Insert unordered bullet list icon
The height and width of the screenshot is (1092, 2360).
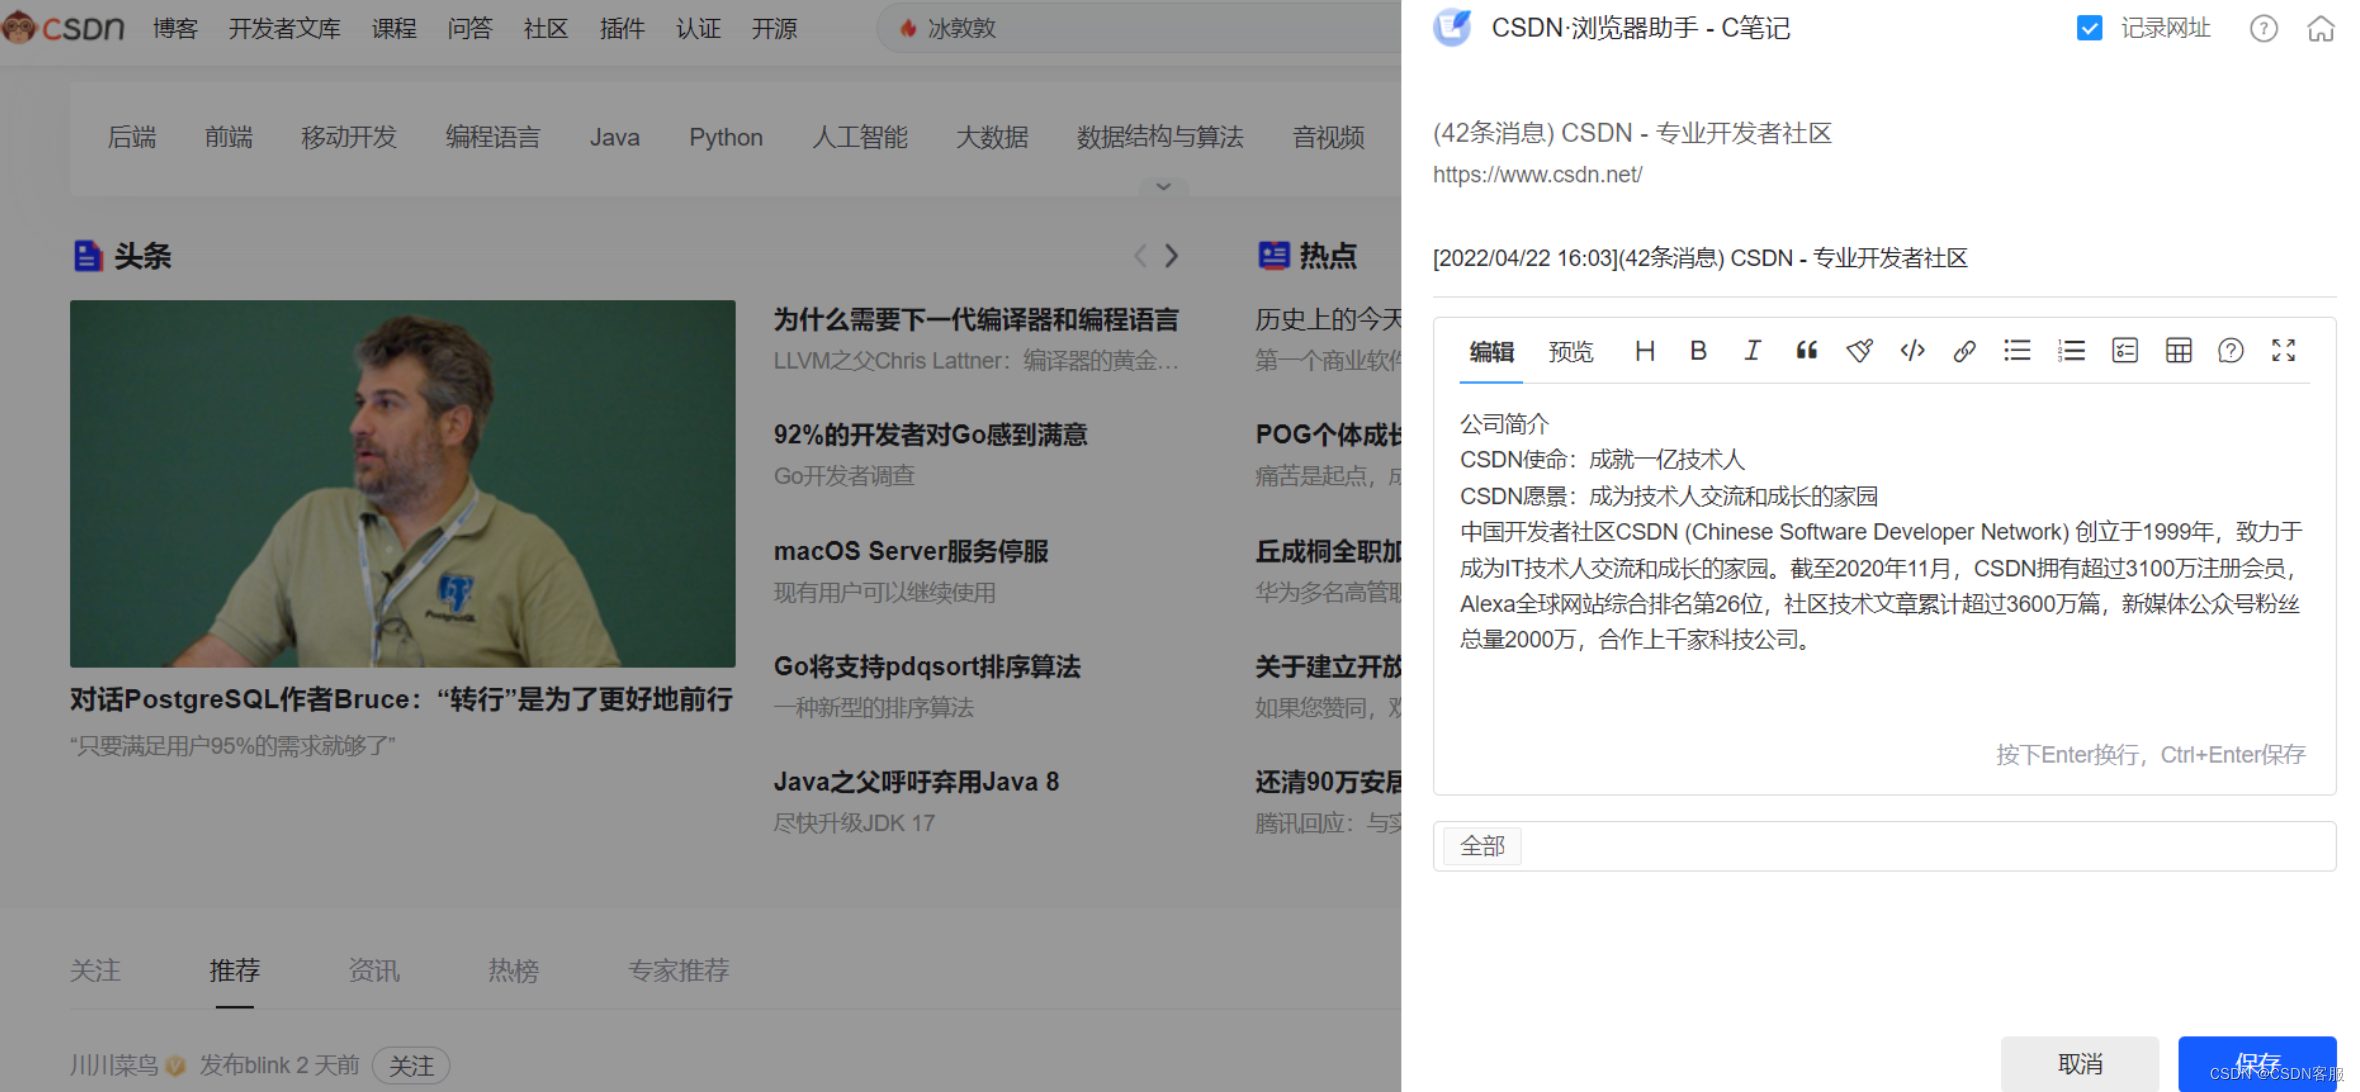pyautogui.click(x=2017, y=351)
